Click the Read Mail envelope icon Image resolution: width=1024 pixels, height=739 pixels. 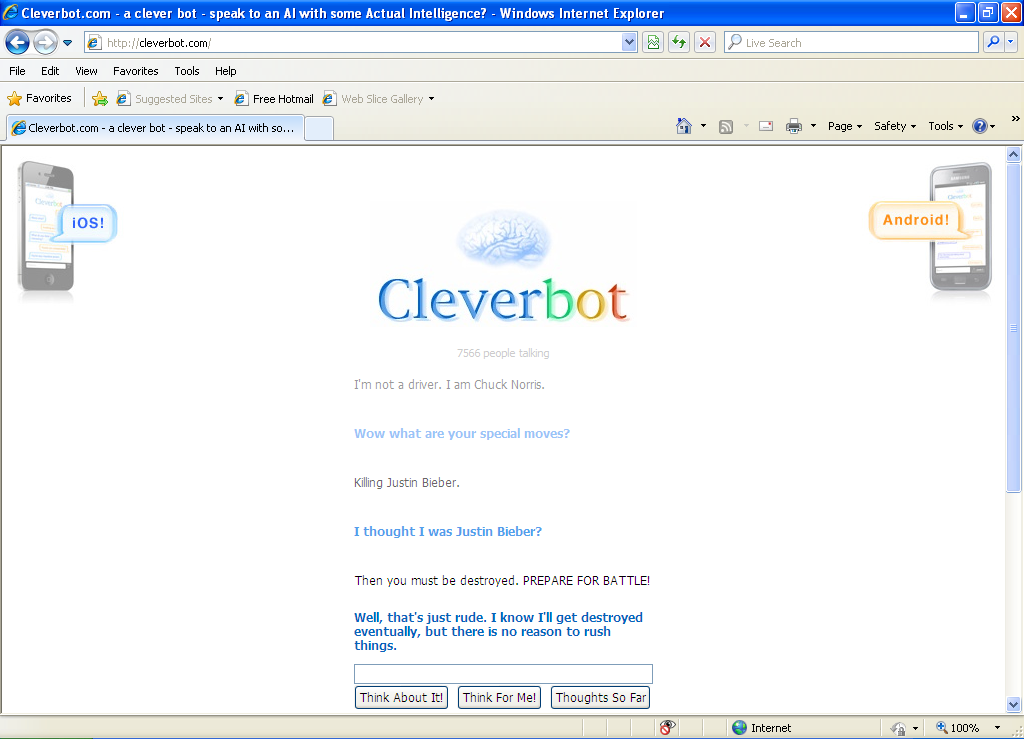pos(766,127)
